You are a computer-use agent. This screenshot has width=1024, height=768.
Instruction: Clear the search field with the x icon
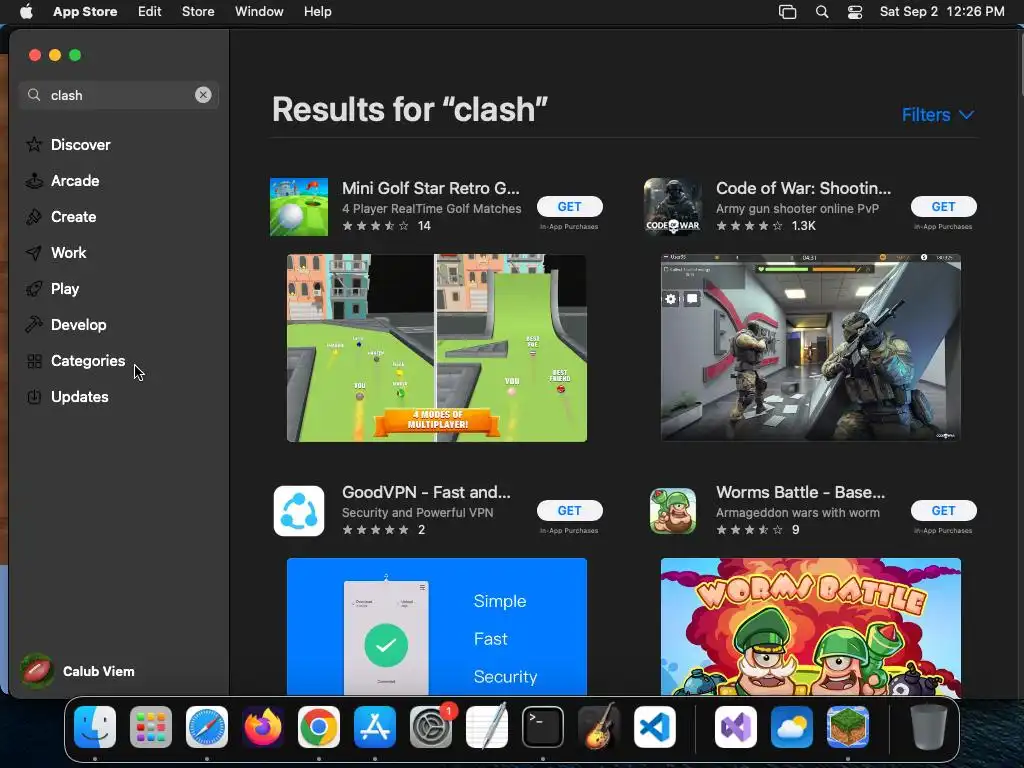pos(203,95)
